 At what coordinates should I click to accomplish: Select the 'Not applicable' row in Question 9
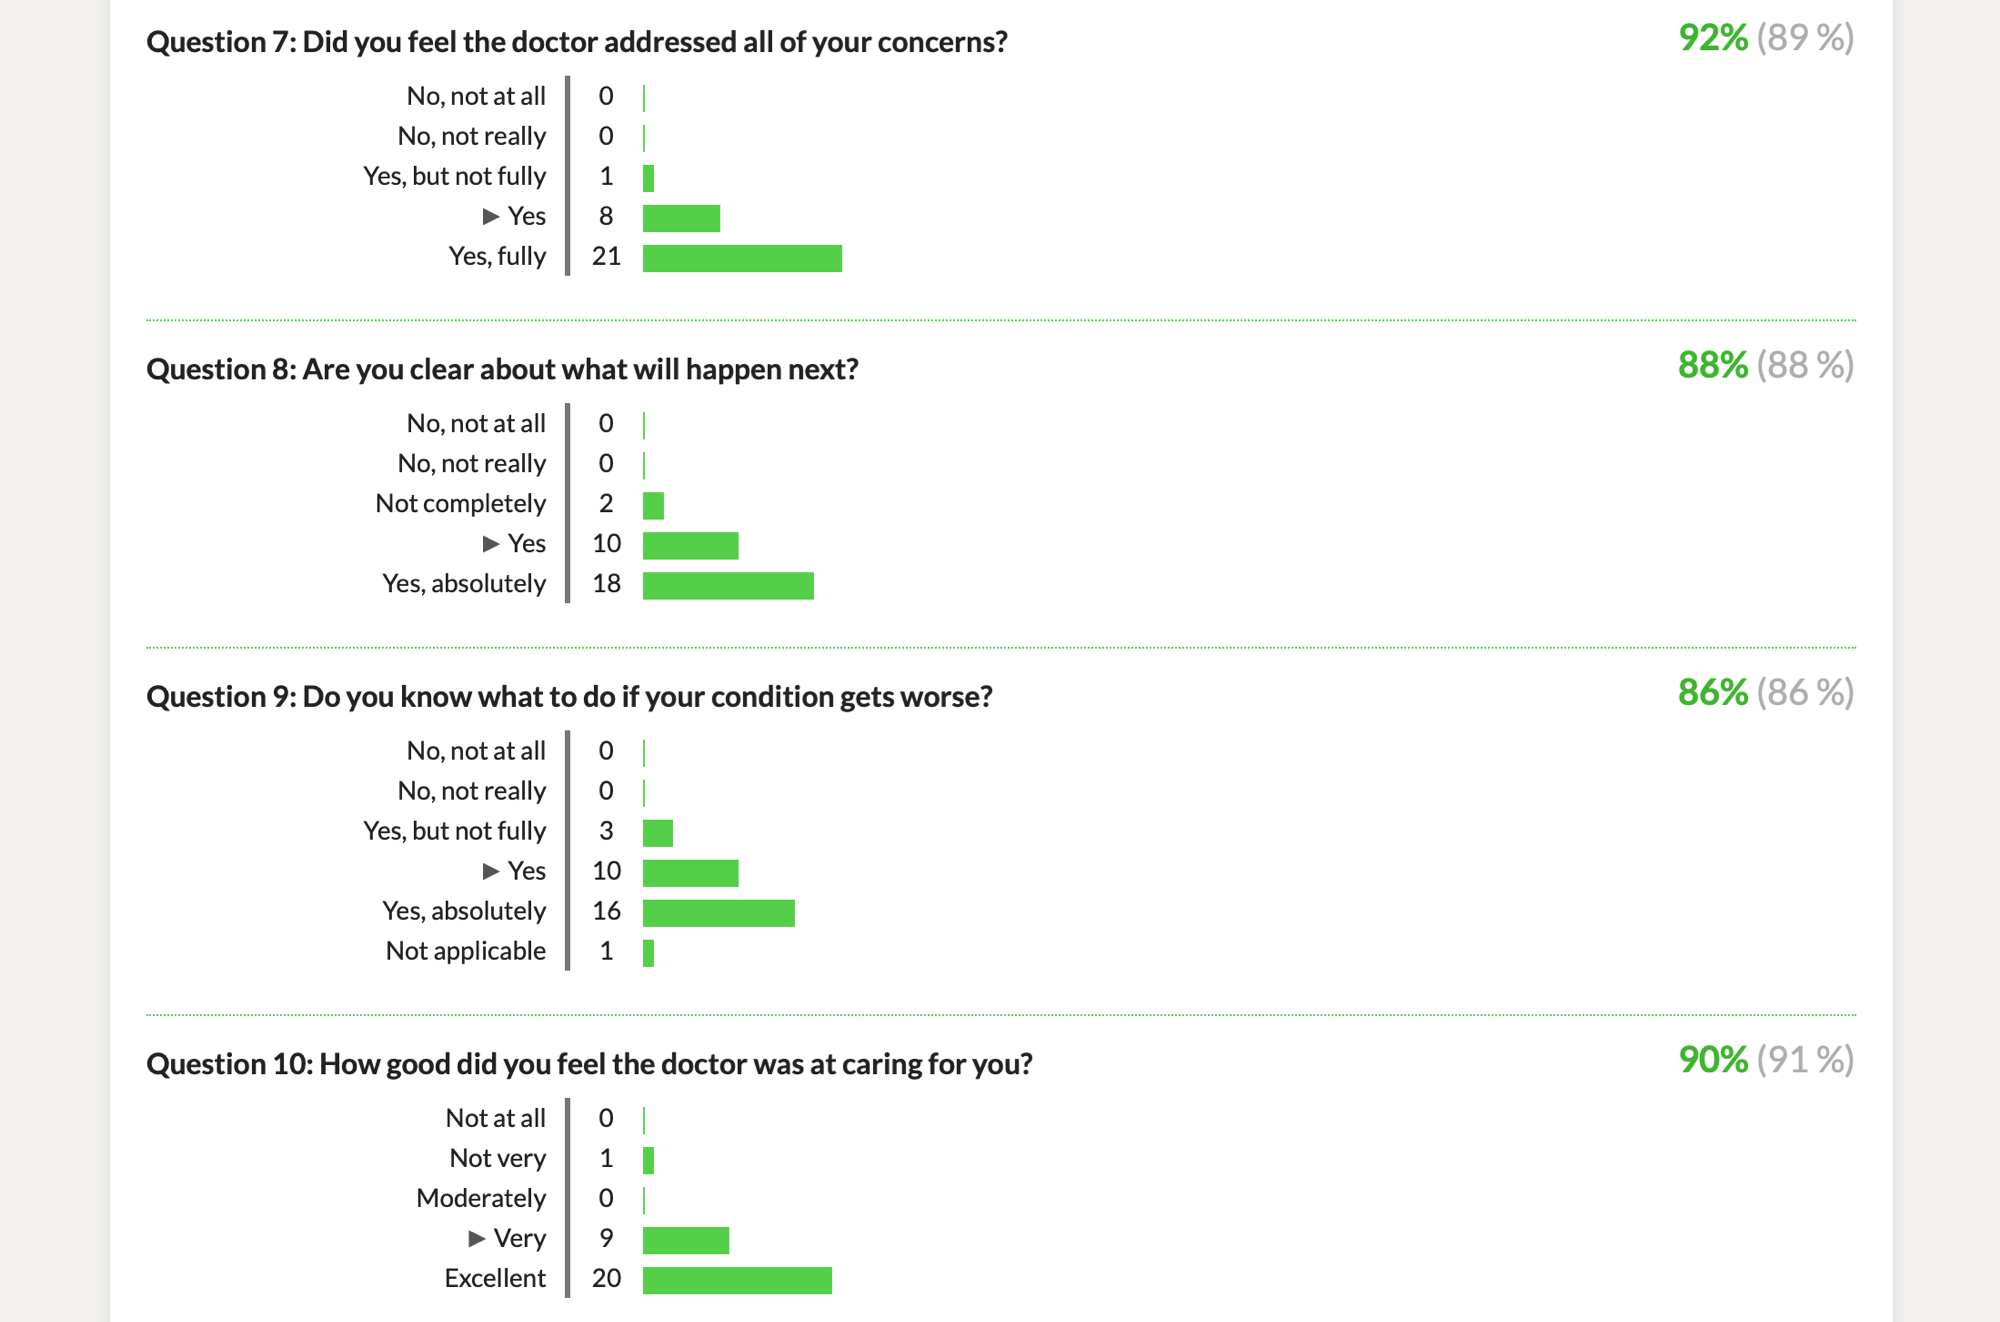(x=520, y=952)
